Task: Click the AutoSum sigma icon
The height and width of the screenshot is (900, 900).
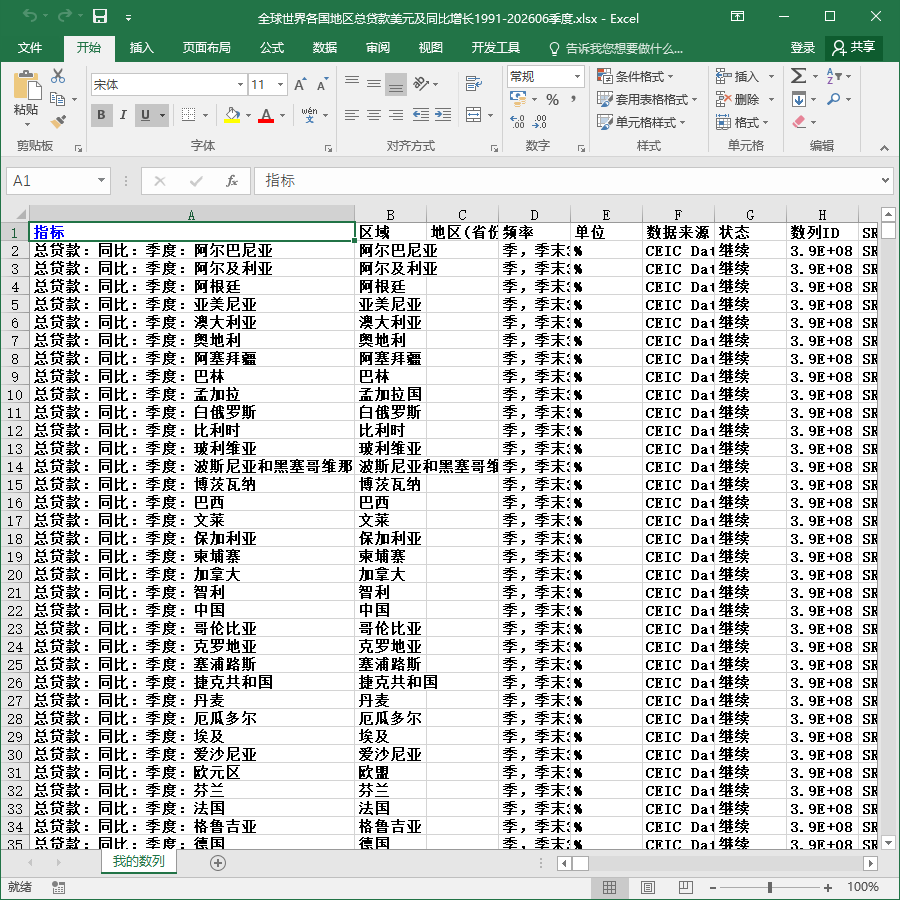Action: point(798,76)
